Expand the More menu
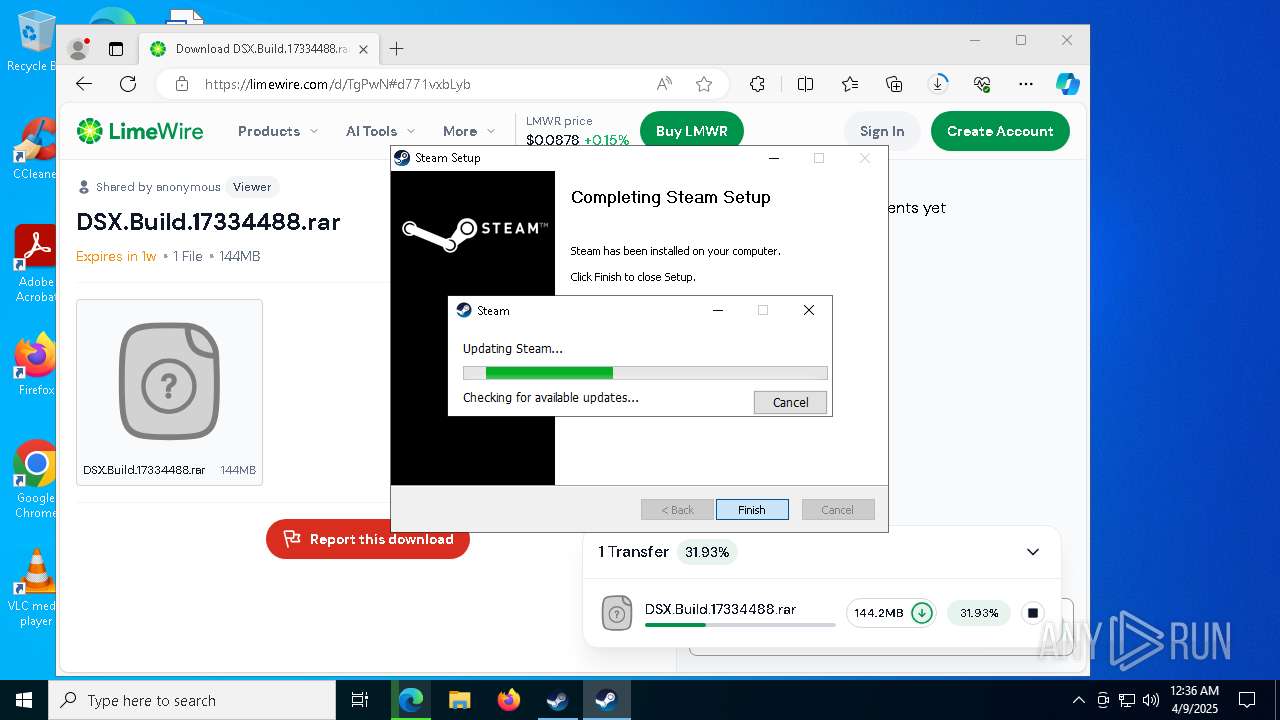1280x720 pixels. pos(469,131)
